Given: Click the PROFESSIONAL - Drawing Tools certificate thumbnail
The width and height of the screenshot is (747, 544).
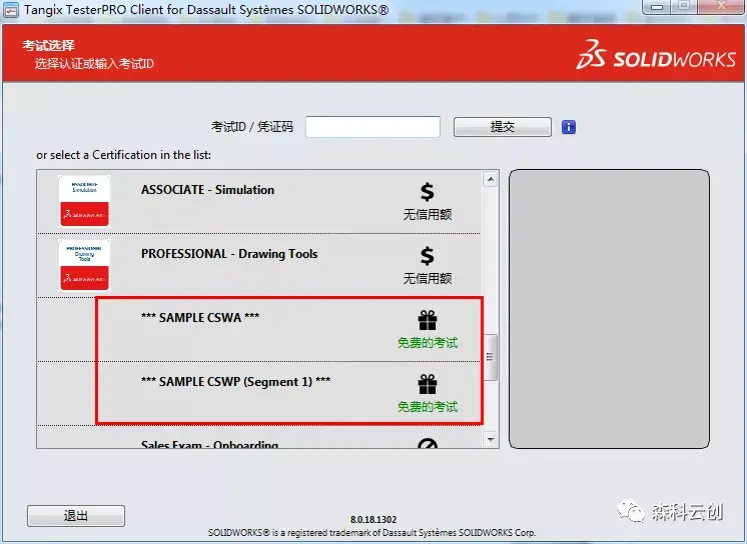Looking at the screenshot, I should [84, 265].
